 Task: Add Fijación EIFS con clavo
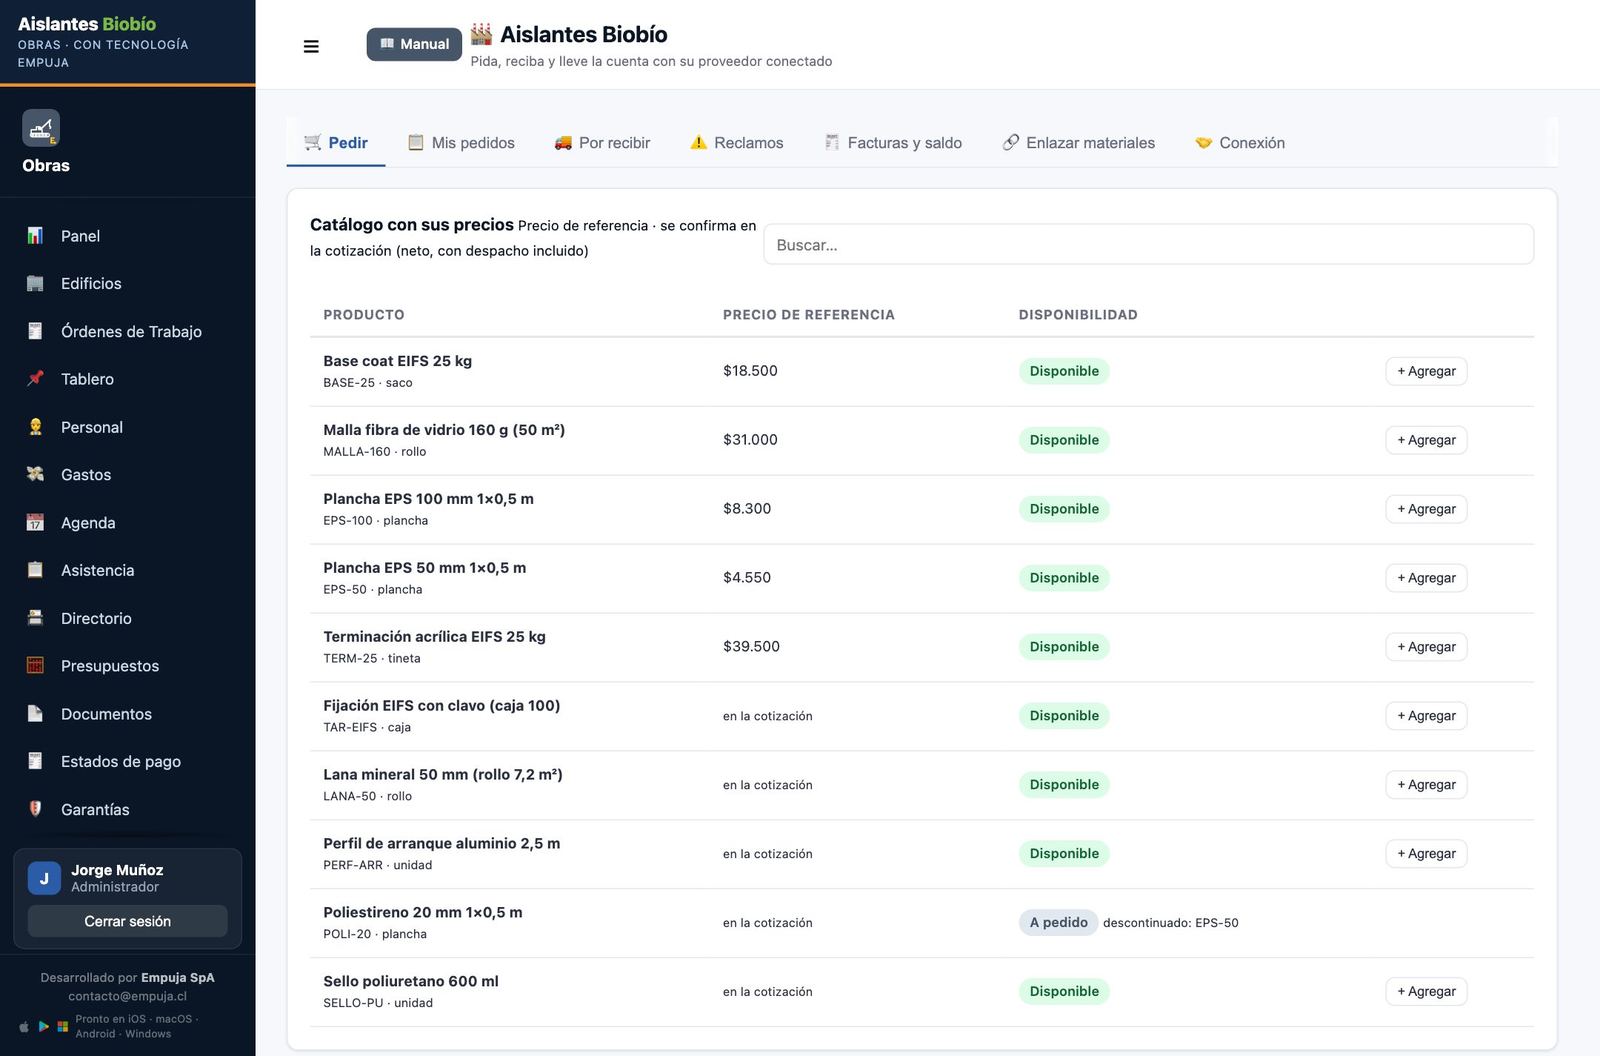(1426, 716)
